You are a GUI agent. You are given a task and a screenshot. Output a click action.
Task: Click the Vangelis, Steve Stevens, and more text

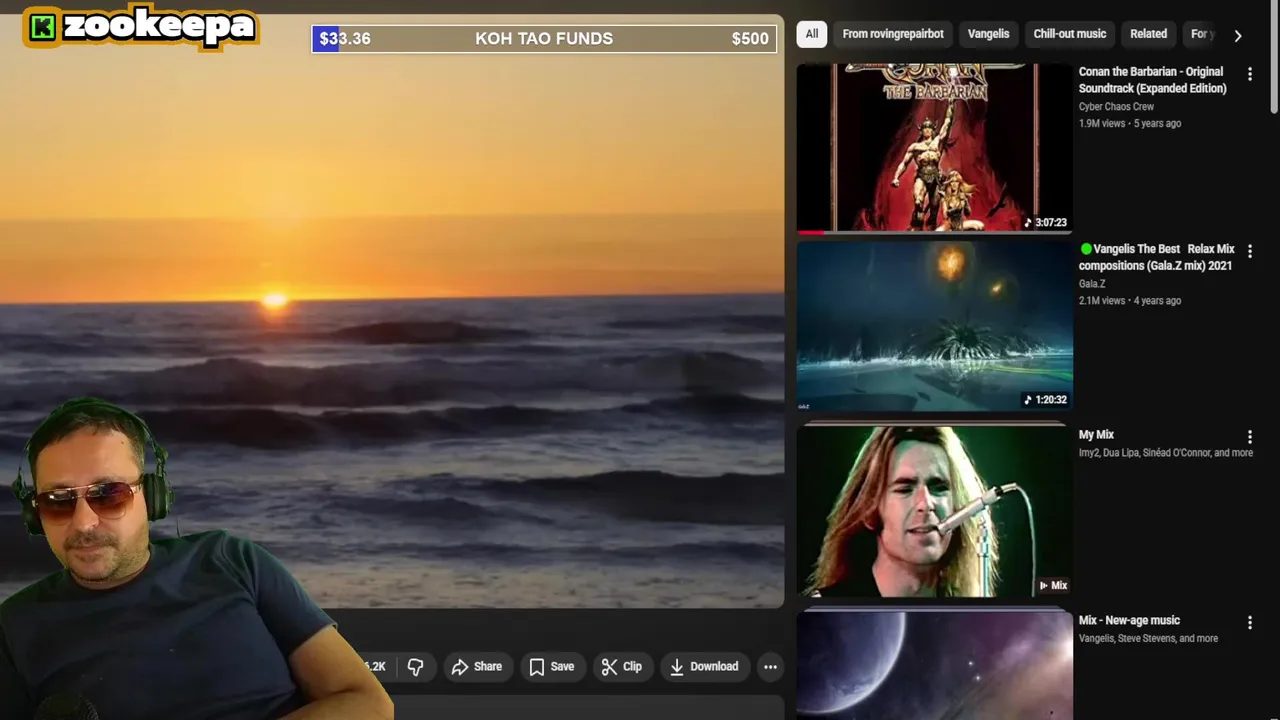tap(1148, 638)
